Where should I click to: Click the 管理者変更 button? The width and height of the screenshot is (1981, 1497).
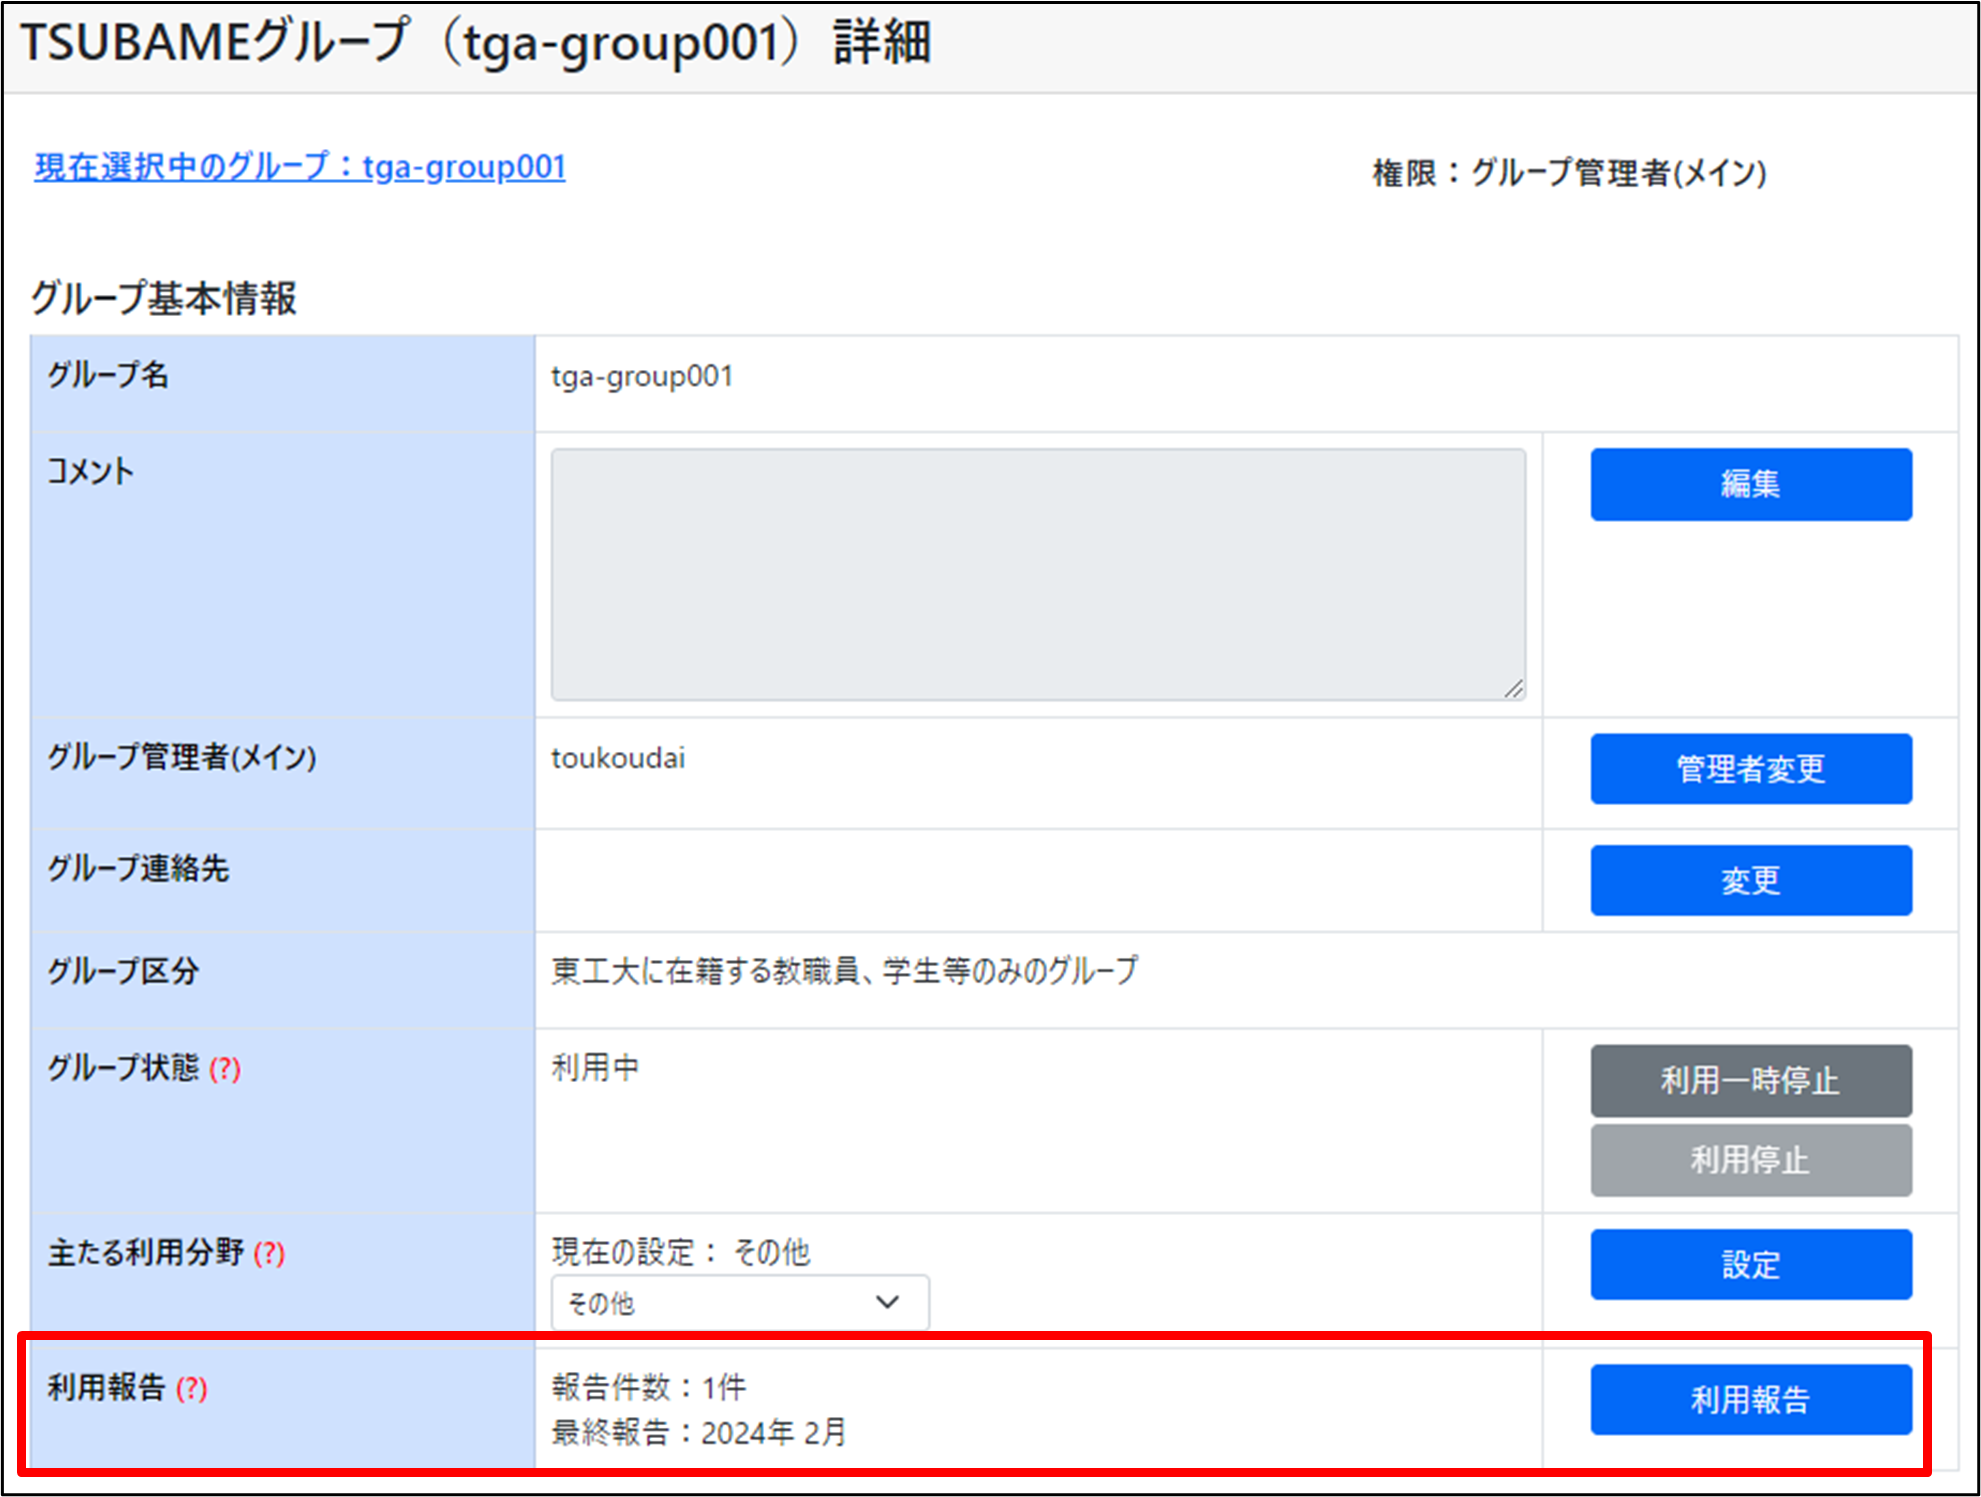pyautogui.click(x=1750, y=769)
